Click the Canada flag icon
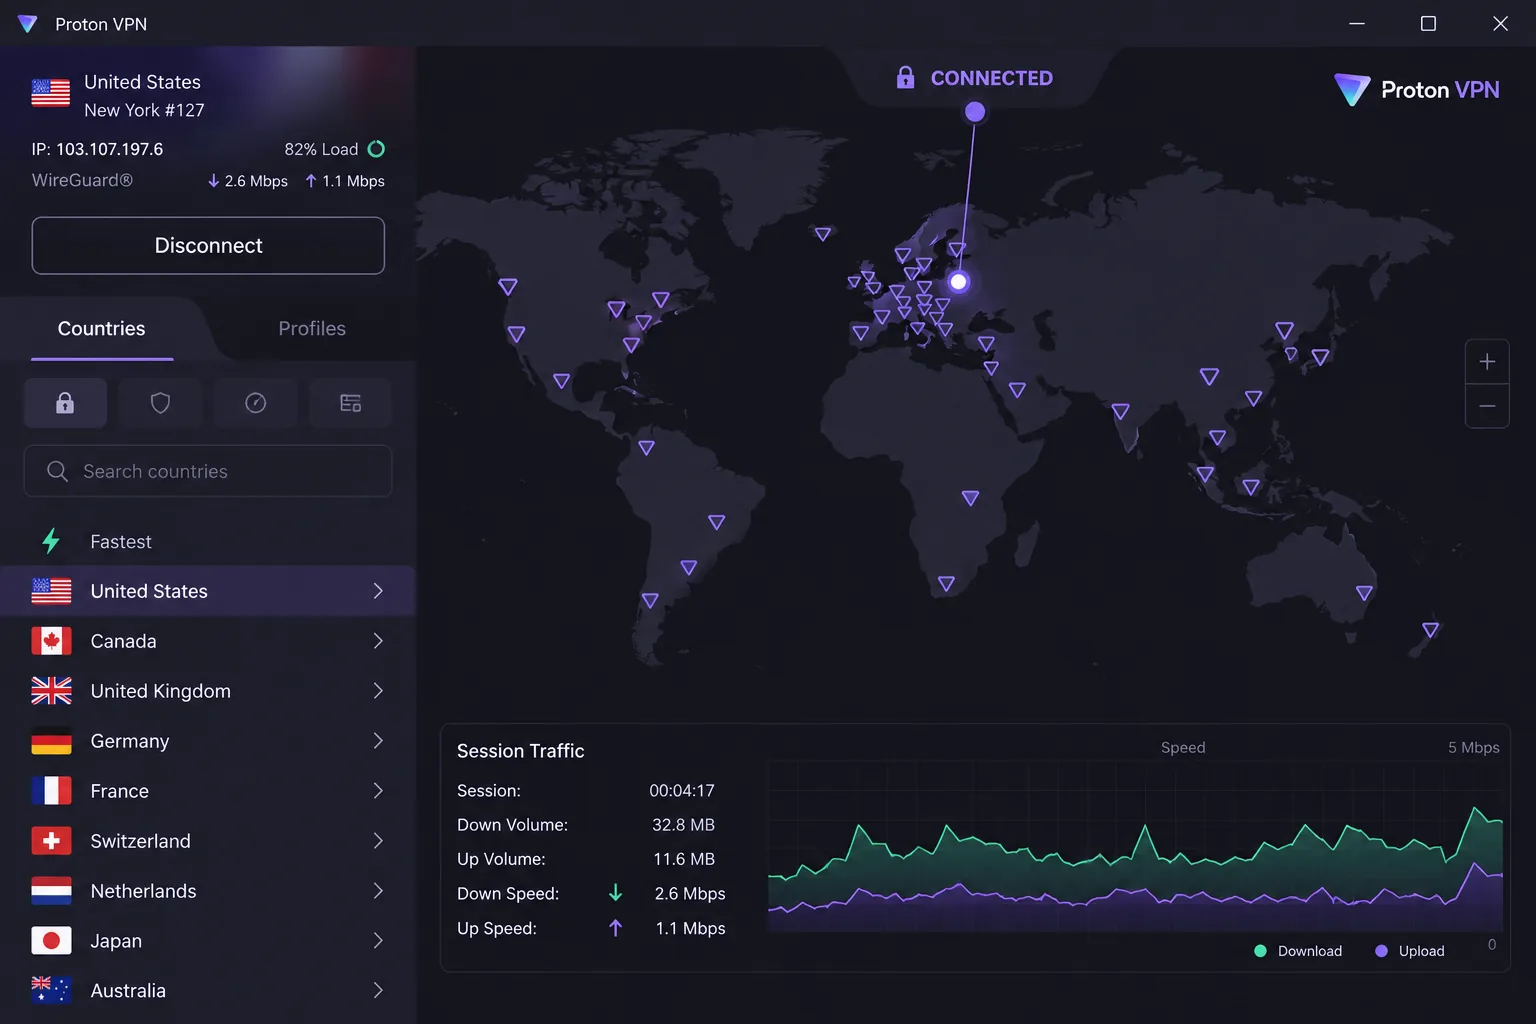The width and height of the screenshot is (1536, 1024). tap(51, 641)
